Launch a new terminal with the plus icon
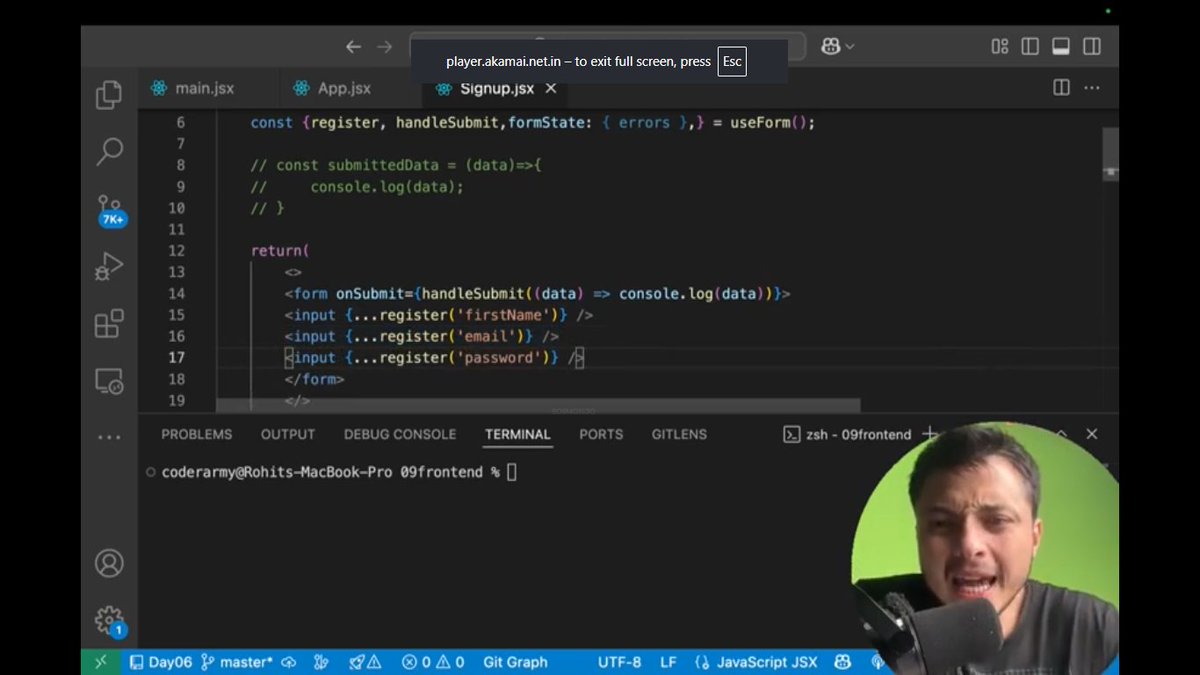This screenshot has width=1200, height=675. click(x=930, y=434)
